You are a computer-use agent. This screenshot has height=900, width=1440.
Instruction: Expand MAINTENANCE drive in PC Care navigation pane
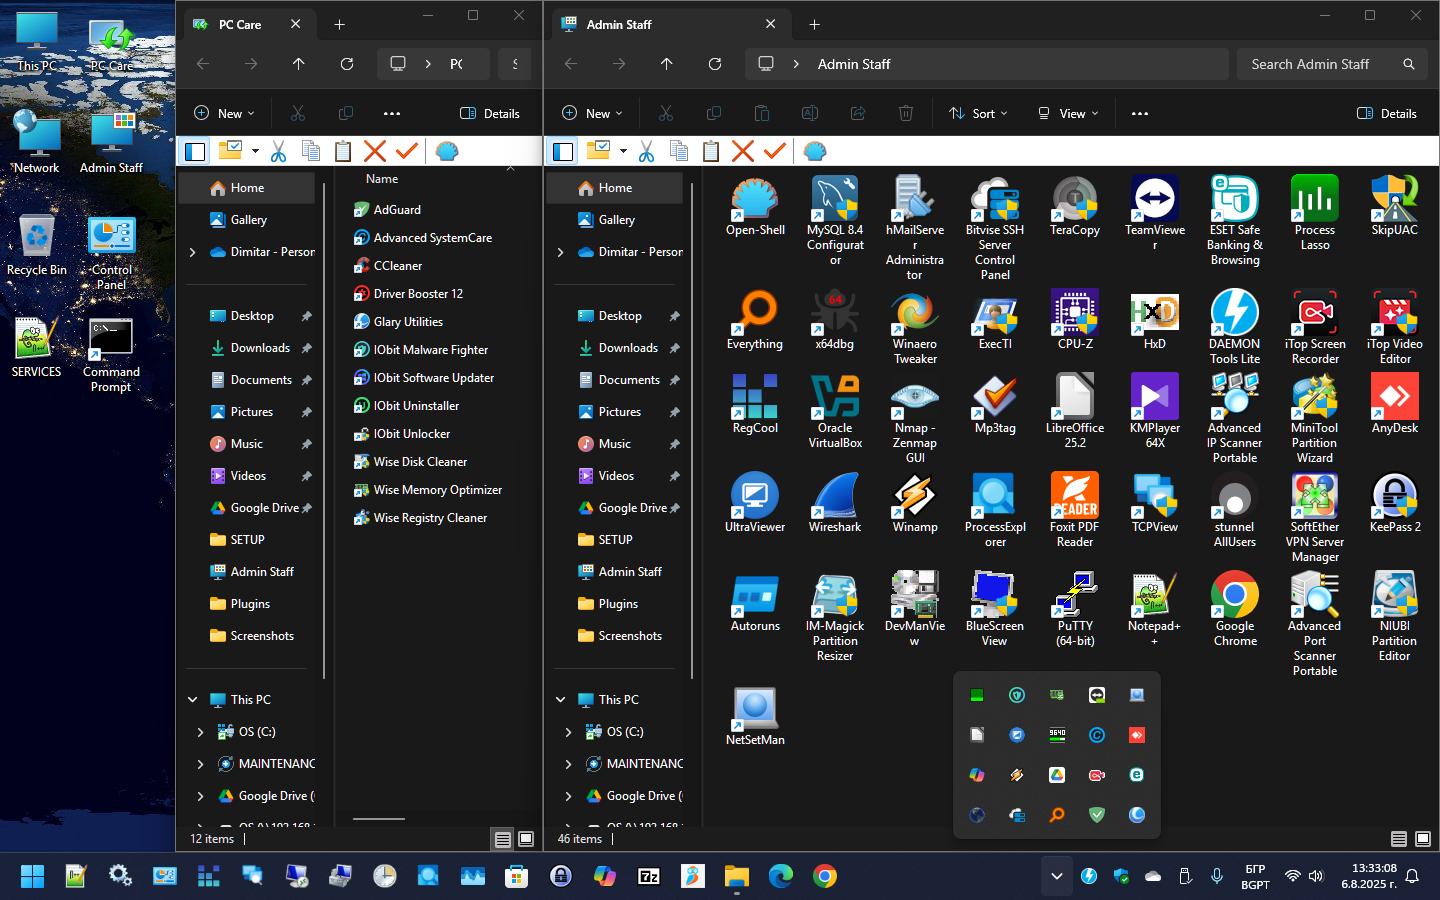(201, 764)
